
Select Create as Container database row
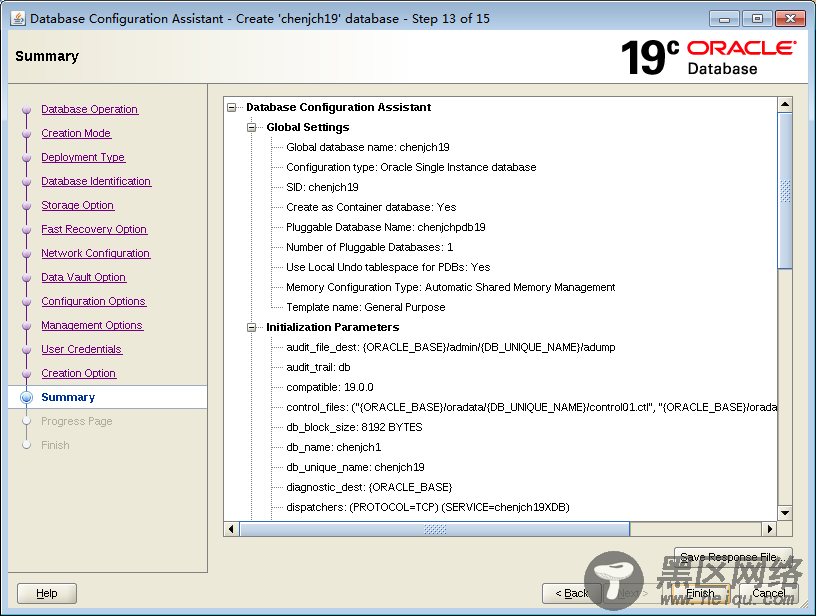(x=371, y=207)
